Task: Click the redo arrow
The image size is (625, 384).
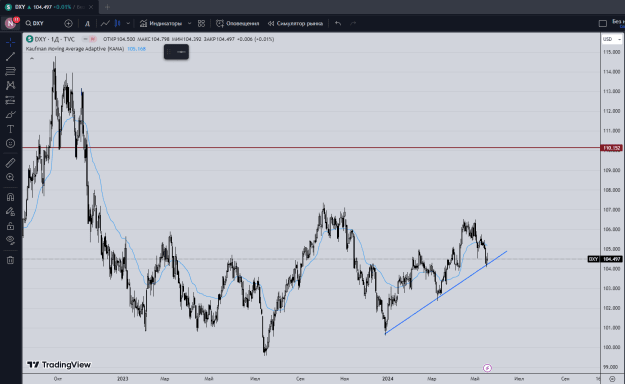Action: (x=353, y=24)
